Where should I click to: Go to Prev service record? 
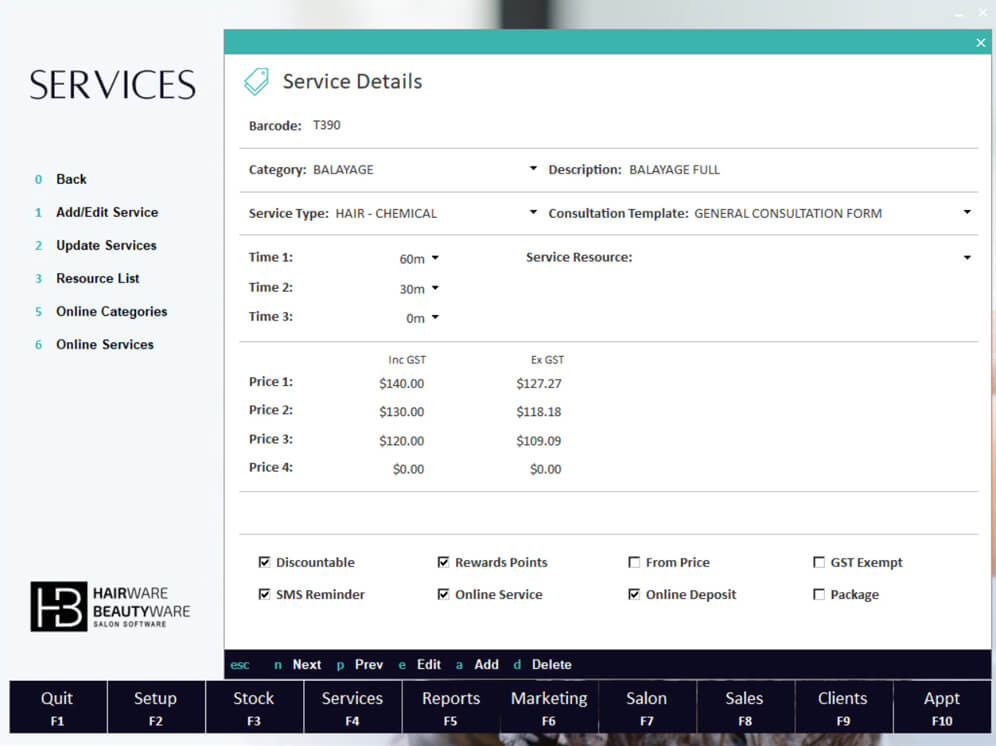369,665
